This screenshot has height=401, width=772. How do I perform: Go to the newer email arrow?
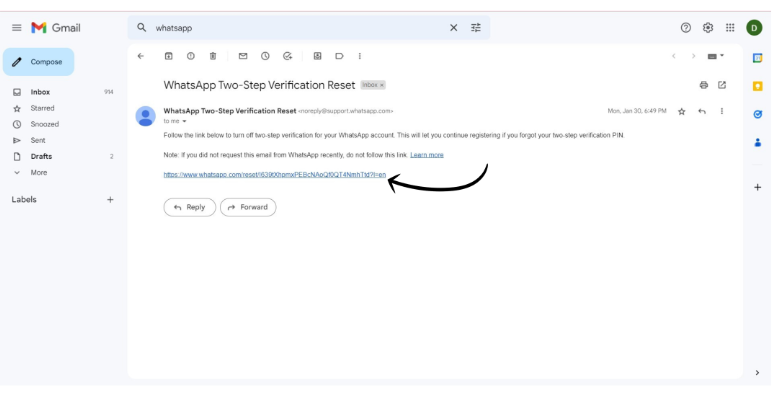[674, 56]
